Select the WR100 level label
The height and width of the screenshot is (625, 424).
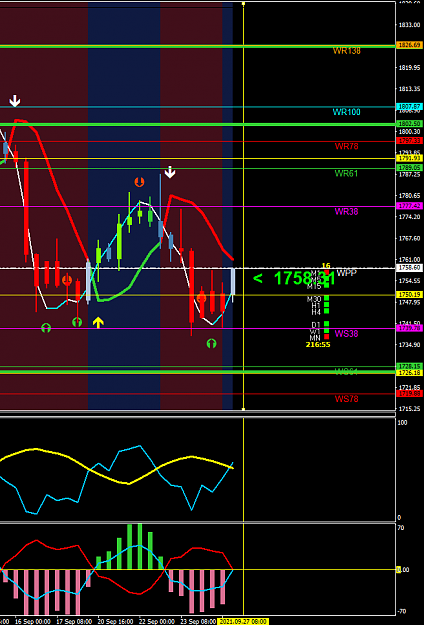click(347, 112)
